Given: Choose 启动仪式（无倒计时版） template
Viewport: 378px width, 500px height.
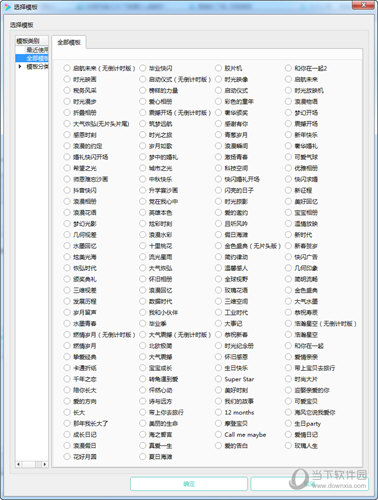Looking at the screenshot, I should click(x=143, y=79).
